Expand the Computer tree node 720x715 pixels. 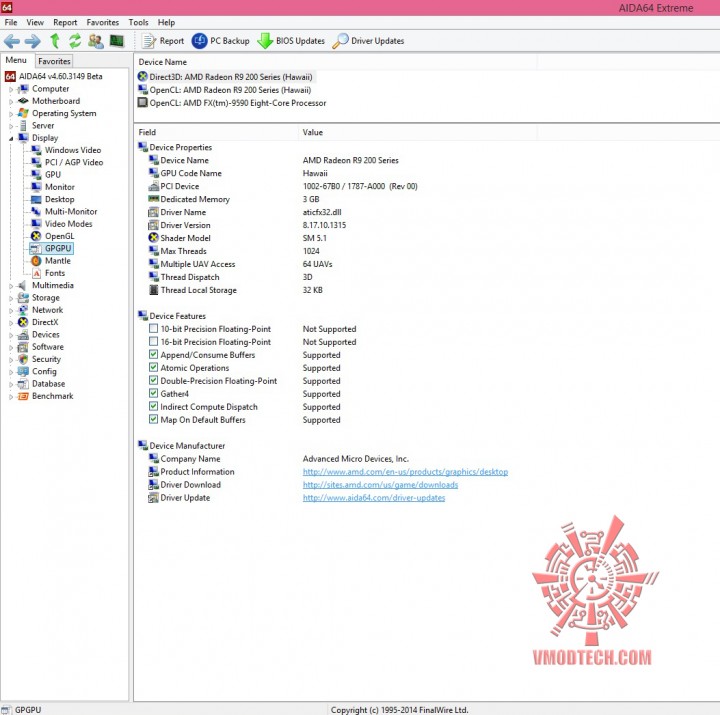11,90
